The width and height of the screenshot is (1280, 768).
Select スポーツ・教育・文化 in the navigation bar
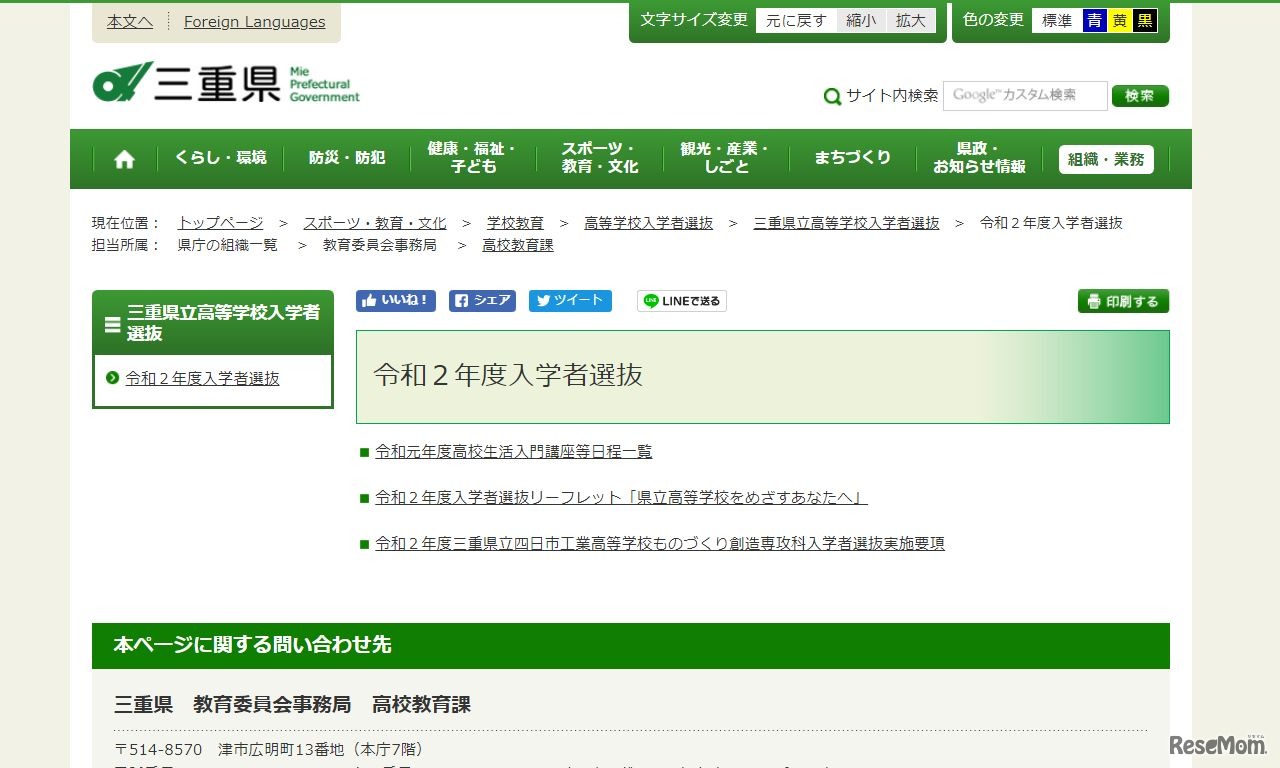tap(598, 157)
